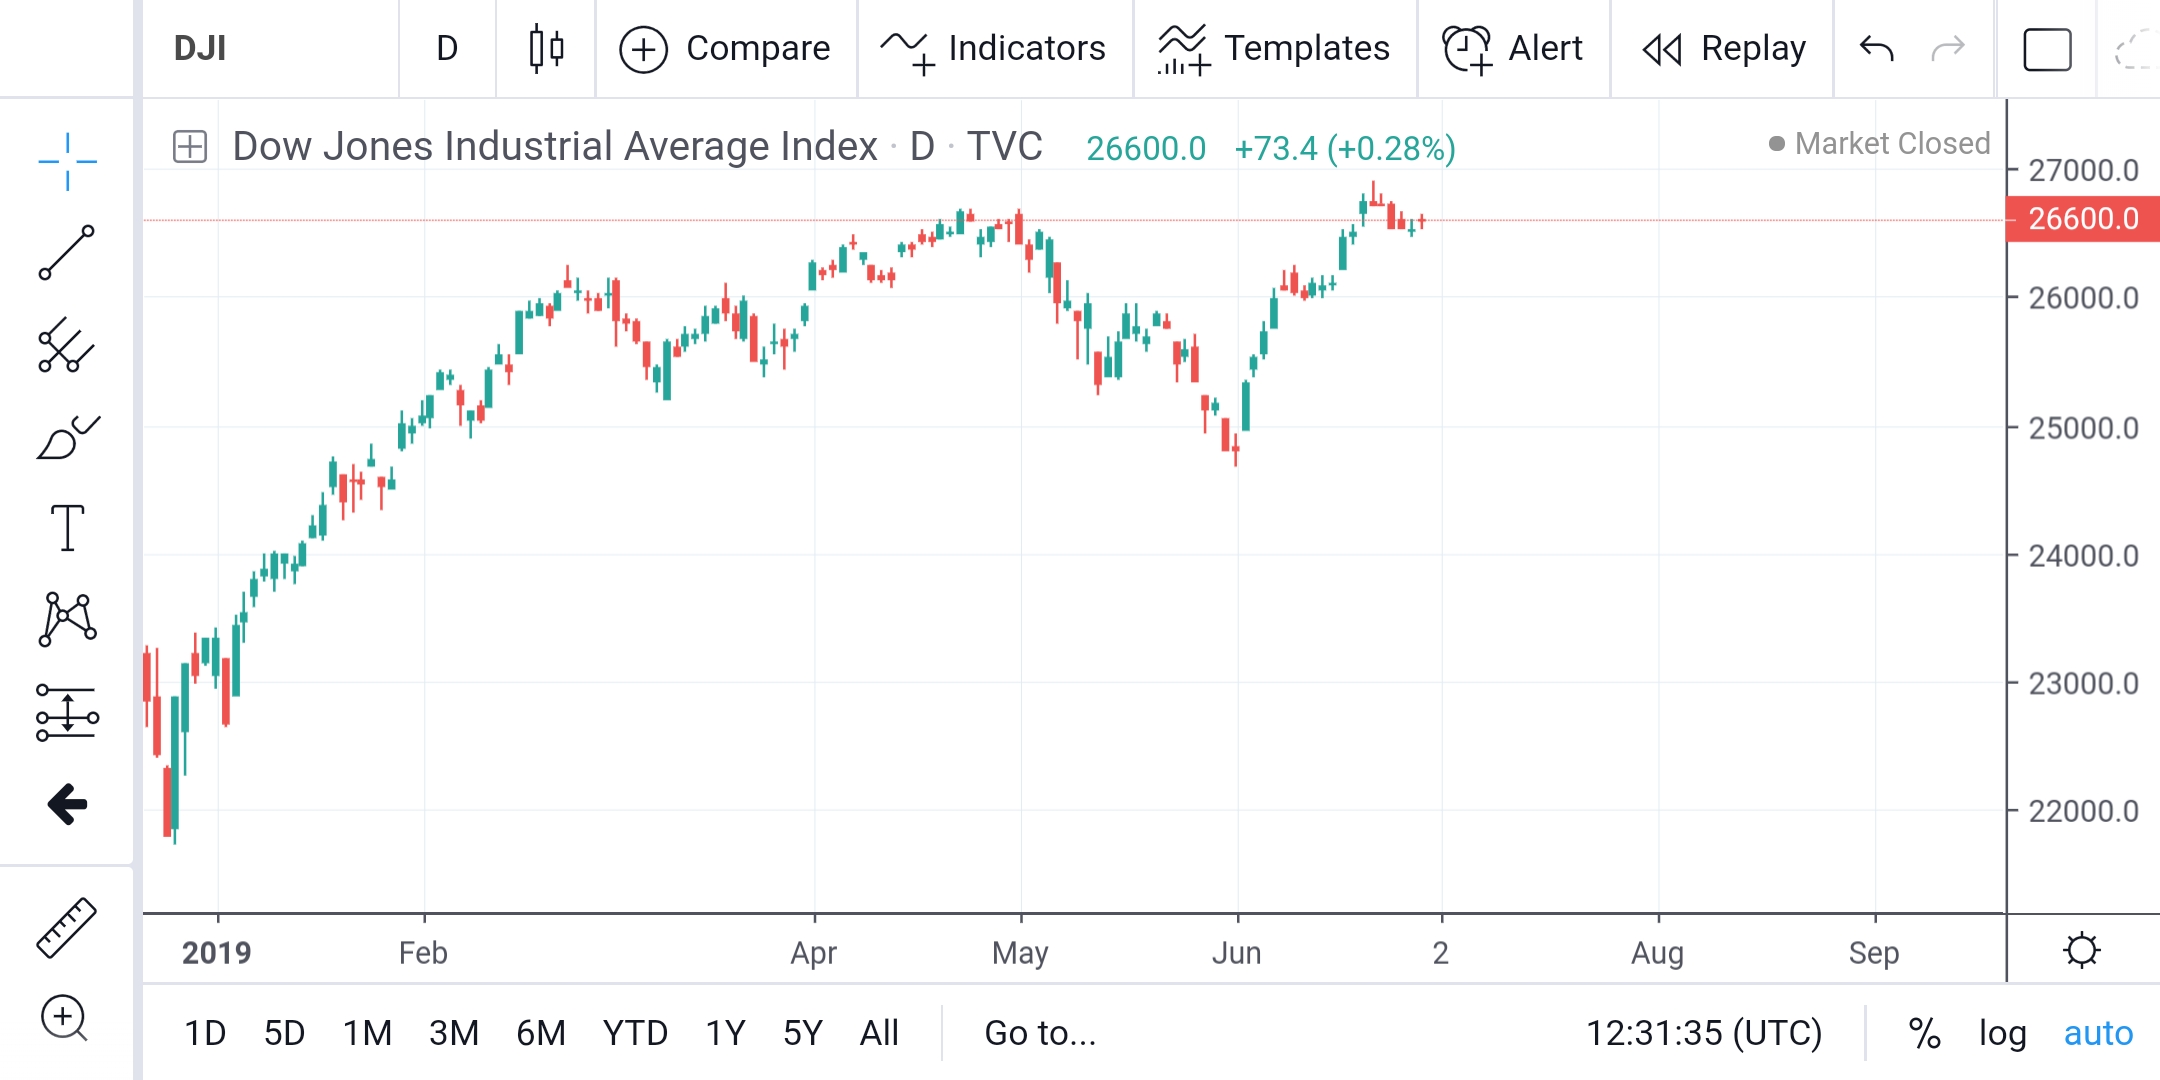Image resolution: width=2160 pixels, height=1080 pixels.
Task: Click the Go to... date button
Action: coord(1040,1033)
